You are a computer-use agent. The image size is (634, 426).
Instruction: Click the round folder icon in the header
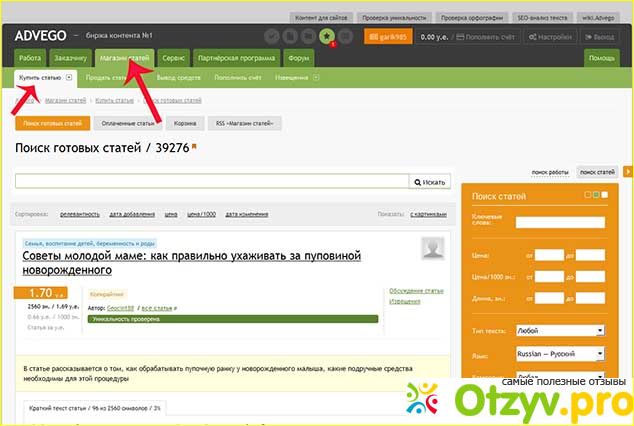[x=308, y=36]
